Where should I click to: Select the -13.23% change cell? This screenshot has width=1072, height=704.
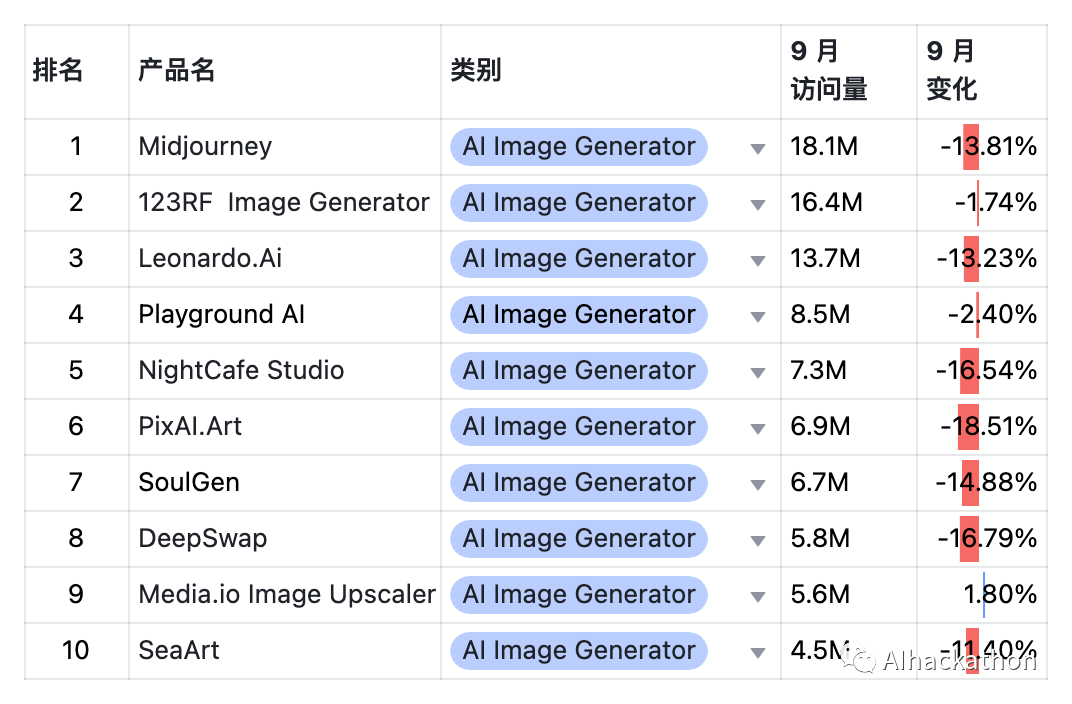click(982, 259)
